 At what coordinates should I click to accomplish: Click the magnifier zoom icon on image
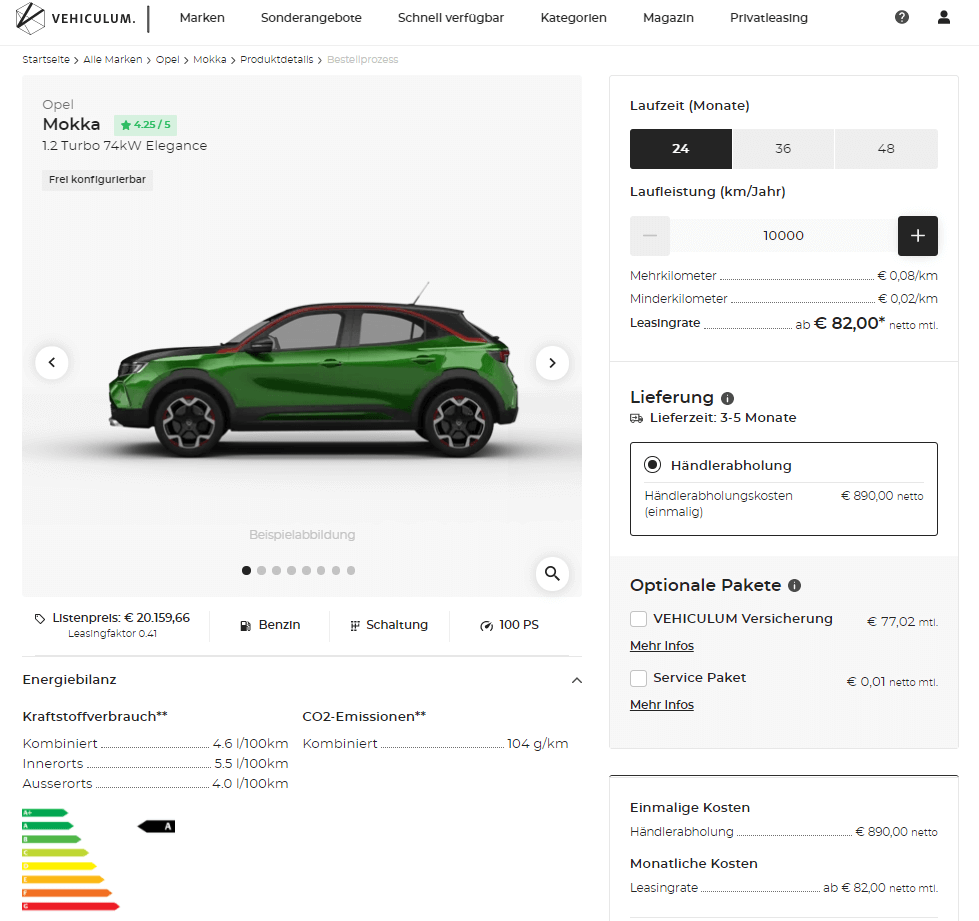[x=552, y=573]
